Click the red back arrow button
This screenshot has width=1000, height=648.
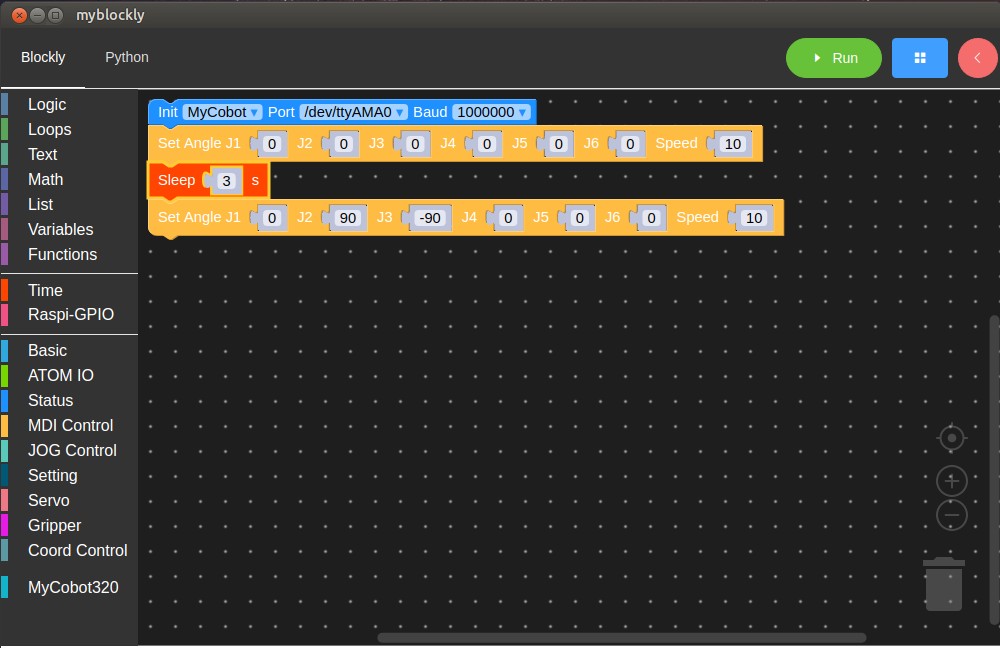[x=977, y=58]
